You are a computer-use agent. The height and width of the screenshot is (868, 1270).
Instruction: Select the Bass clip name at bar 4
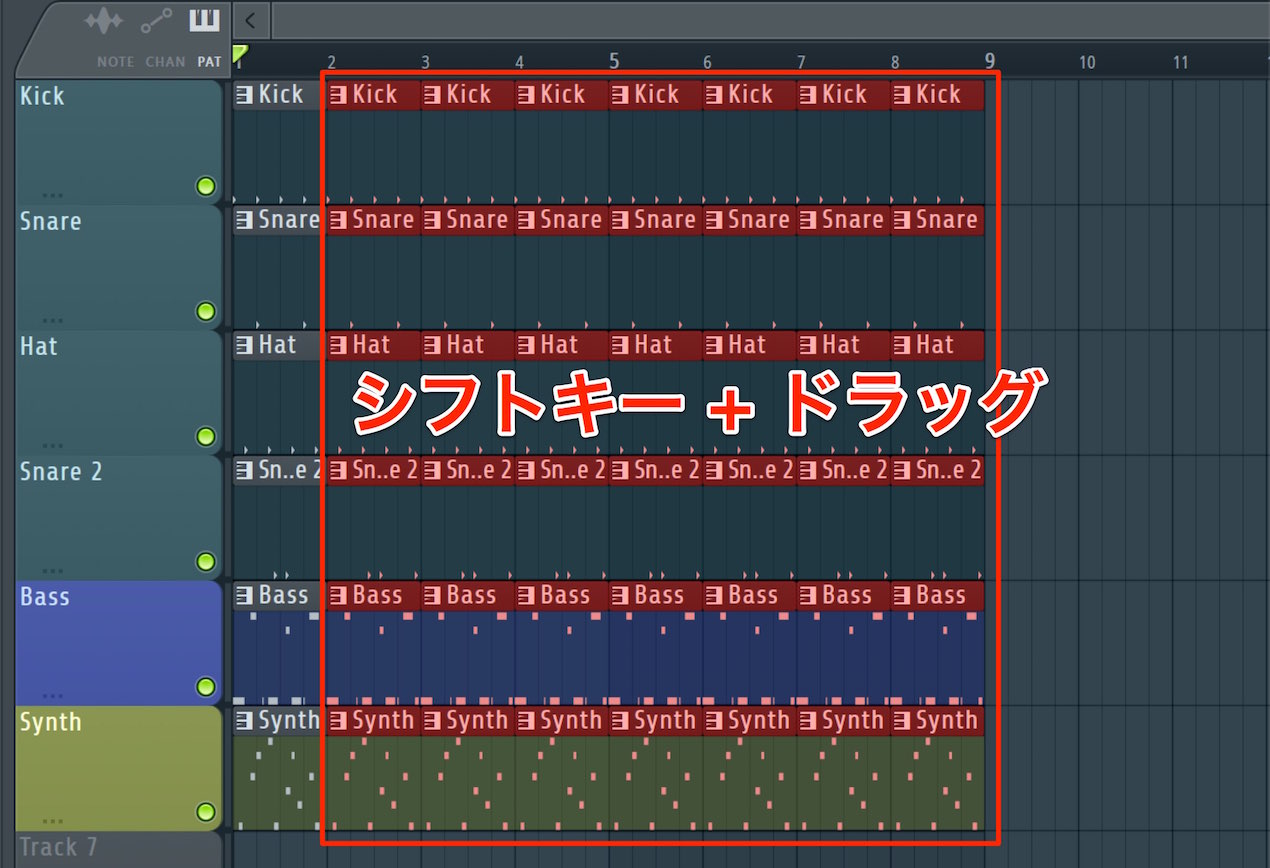click(566, 596)
